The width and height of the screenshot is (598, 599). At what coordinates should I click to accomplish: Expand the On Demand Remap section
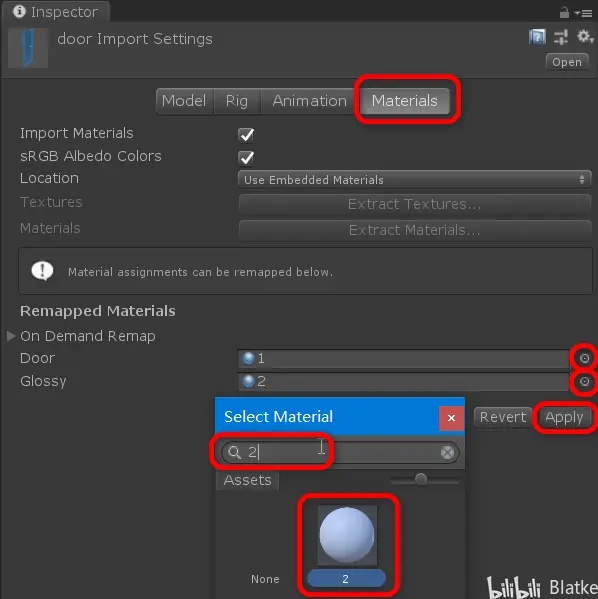(x=11, y=336)
